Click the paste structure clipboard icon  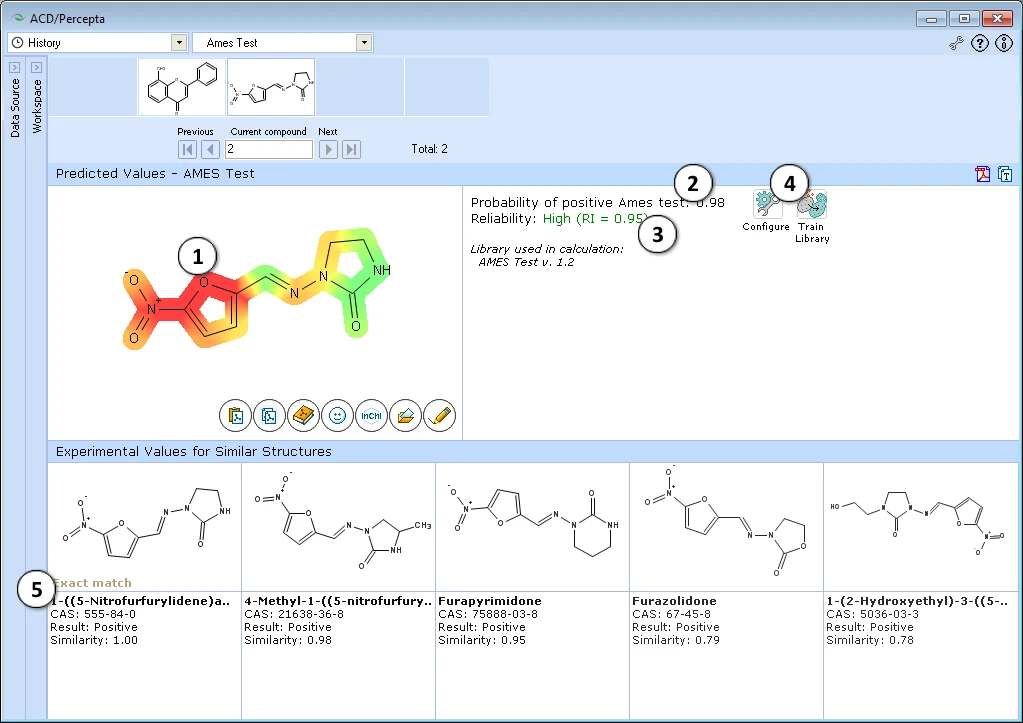click(236, 416)
